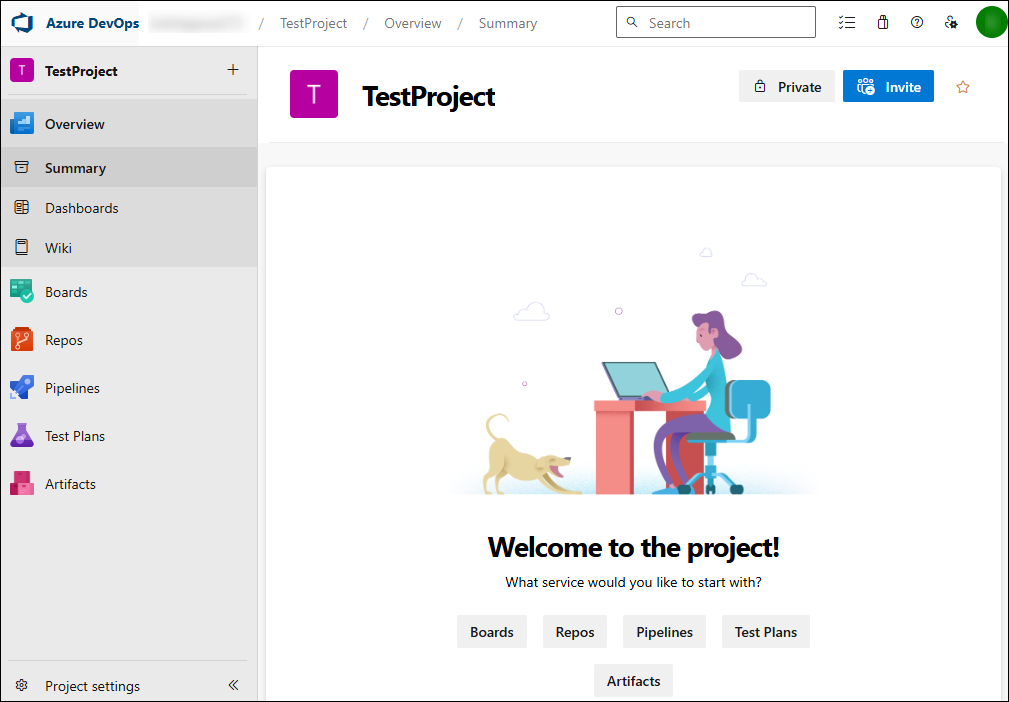Open Dashboards in the left navigation

tap(129, 207)
